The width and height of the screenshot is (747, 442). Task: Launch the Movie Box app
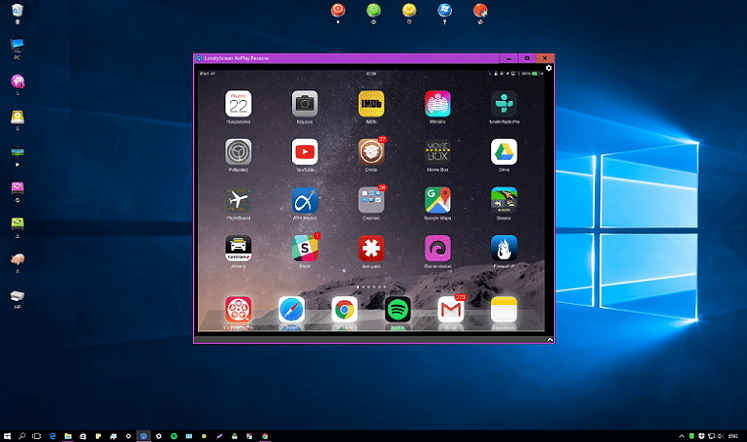click(438, 152)
